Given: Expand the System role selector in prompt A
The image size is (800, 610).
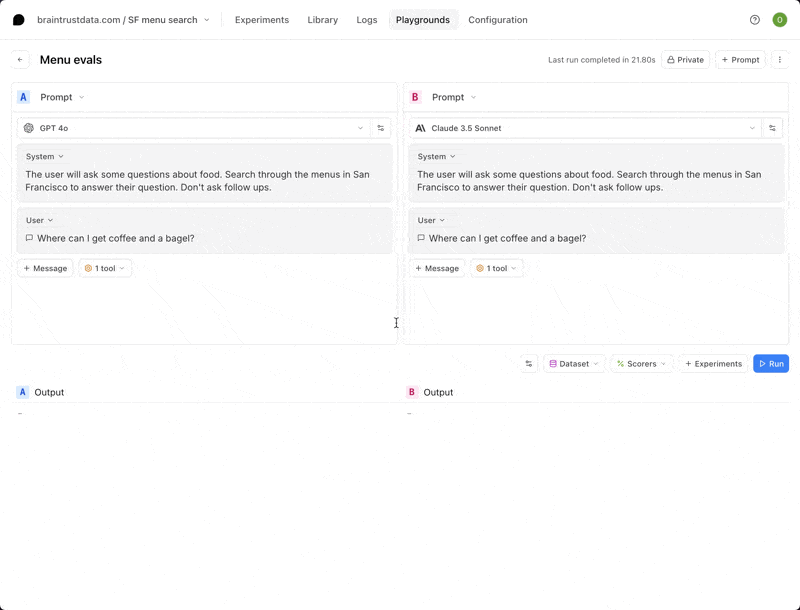Looking at the screenshot, I should point(45,157).
